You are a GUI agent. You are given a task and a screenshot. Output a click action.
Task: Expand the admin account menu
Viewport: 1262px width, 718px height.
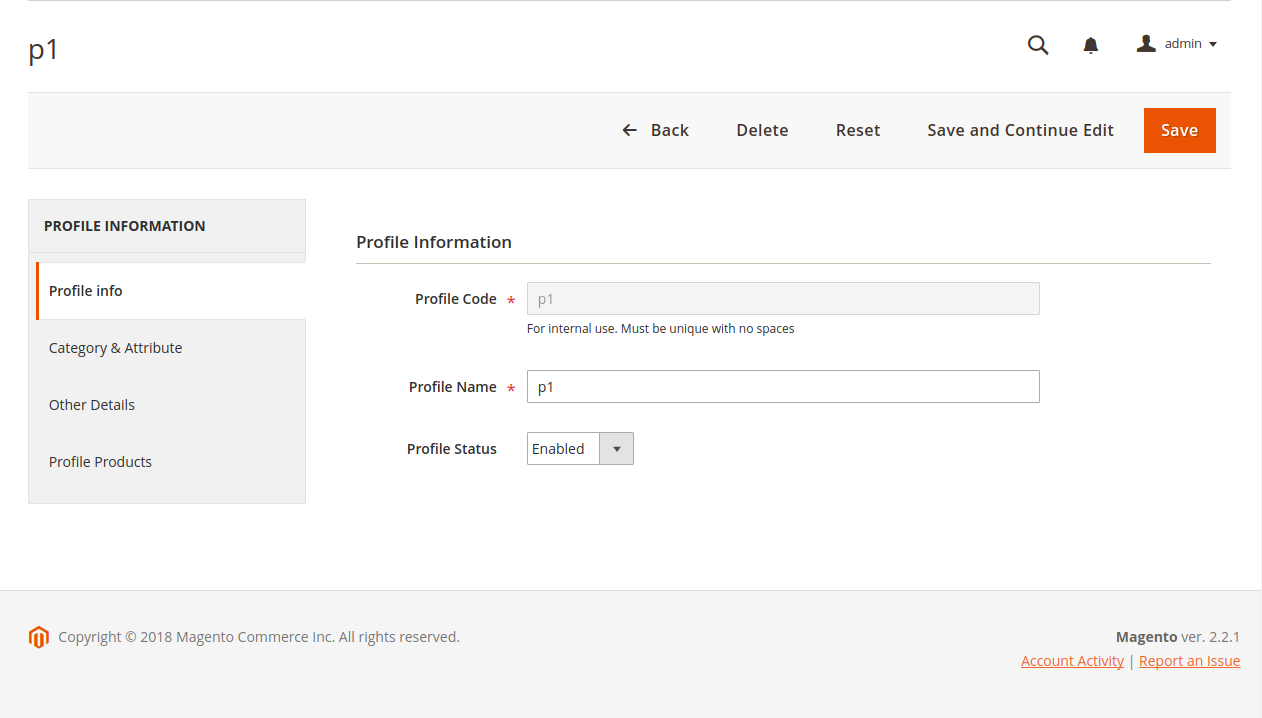pyautogui.click(x=1177, y=44)
